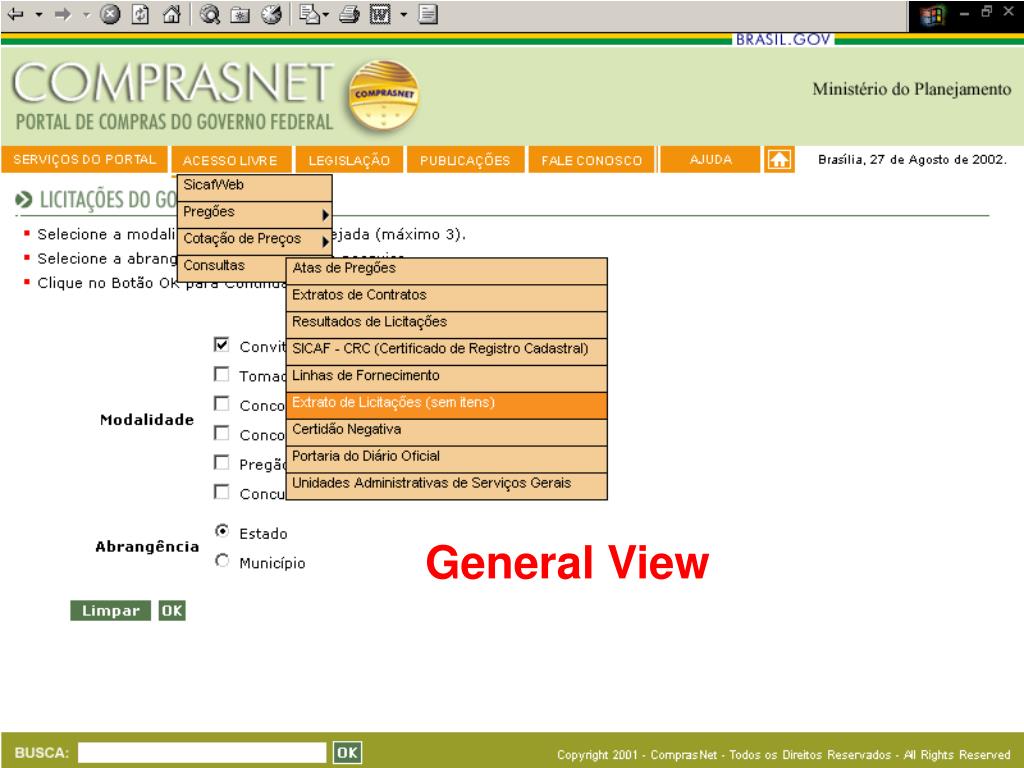Image resolution: width=1024 pixels, height=768 pixels.
Task: Refresh the current page
Action: pos(140,14)
